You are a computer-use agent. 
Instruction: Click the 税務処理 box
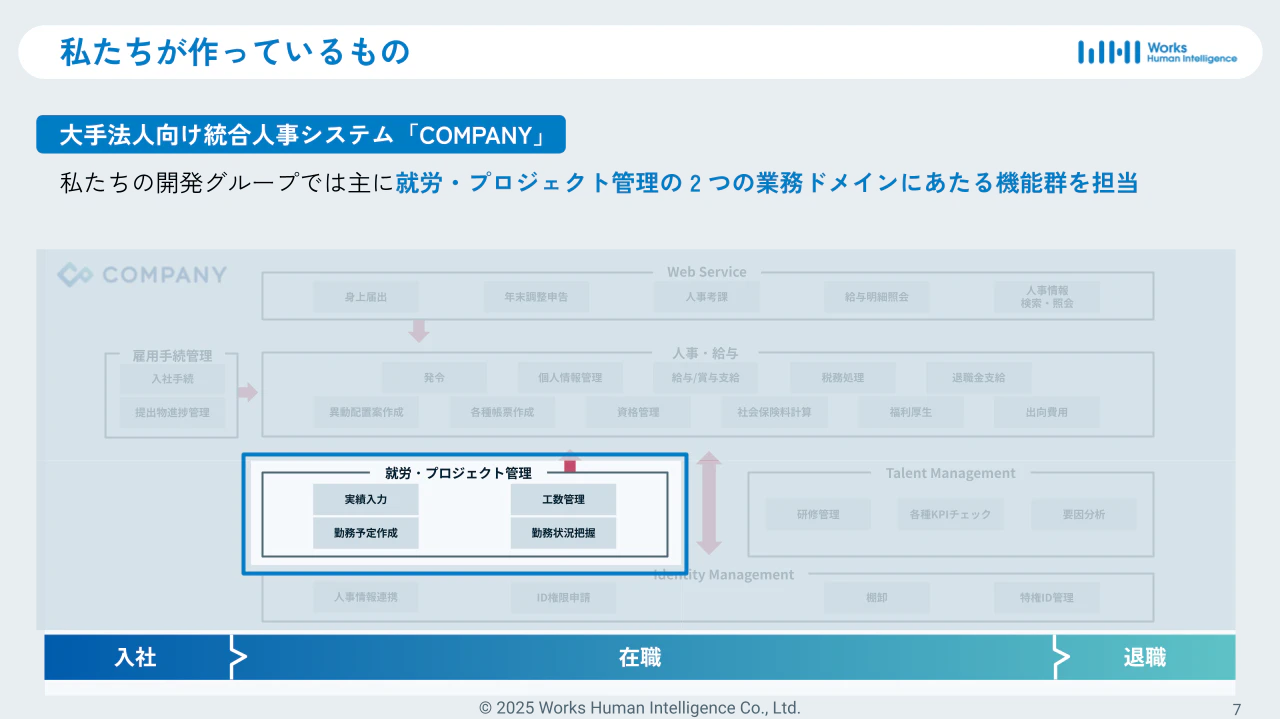tap(842, 378)
